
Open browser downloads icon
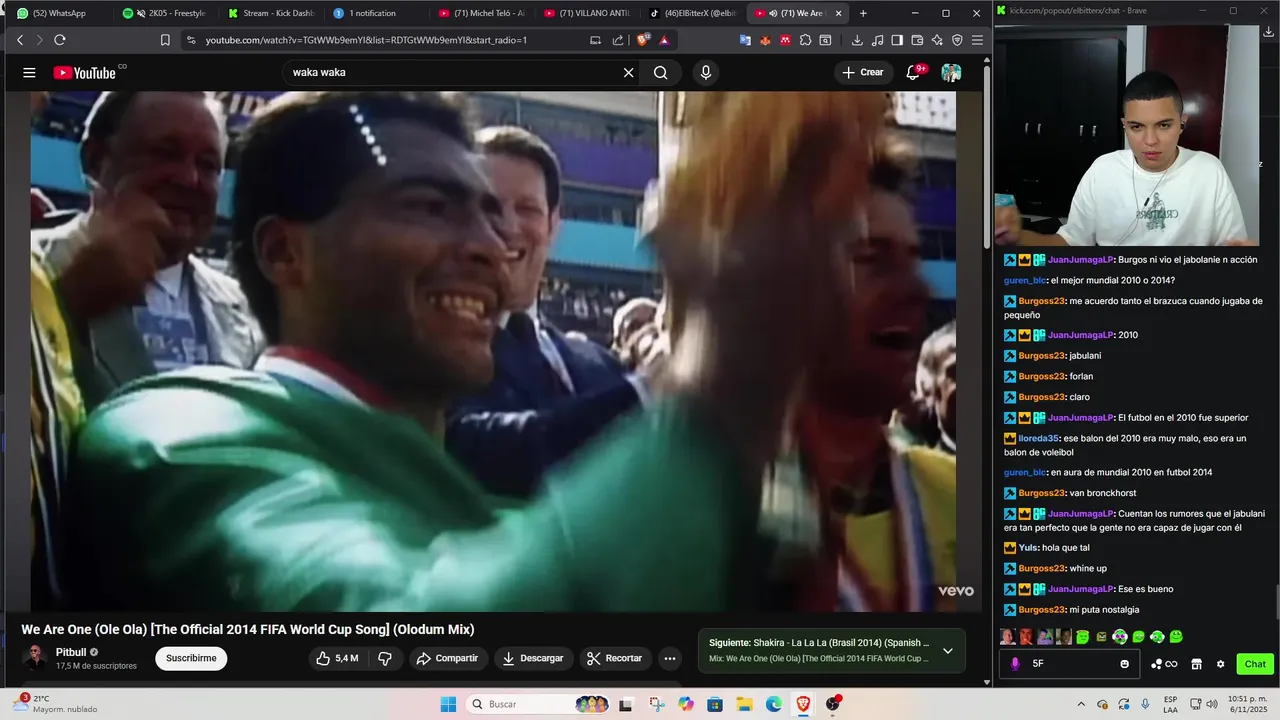click(857, 40)
